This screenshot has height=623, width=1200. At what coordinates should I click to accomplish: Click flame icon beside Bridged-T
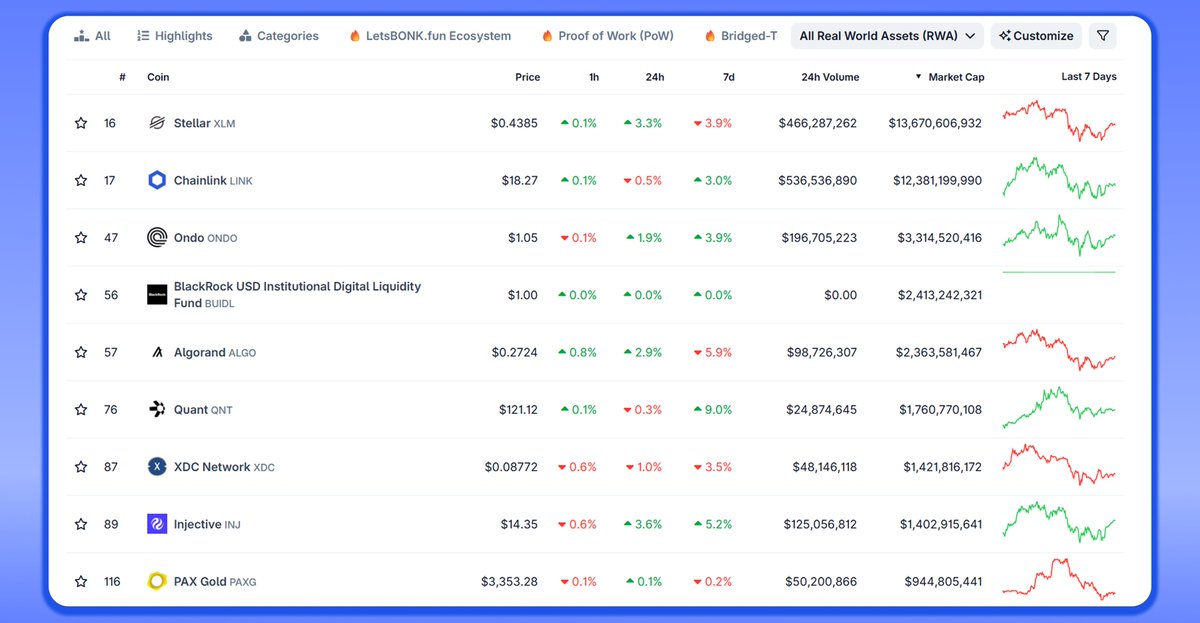pyautogui.click(x=710, y=36)
